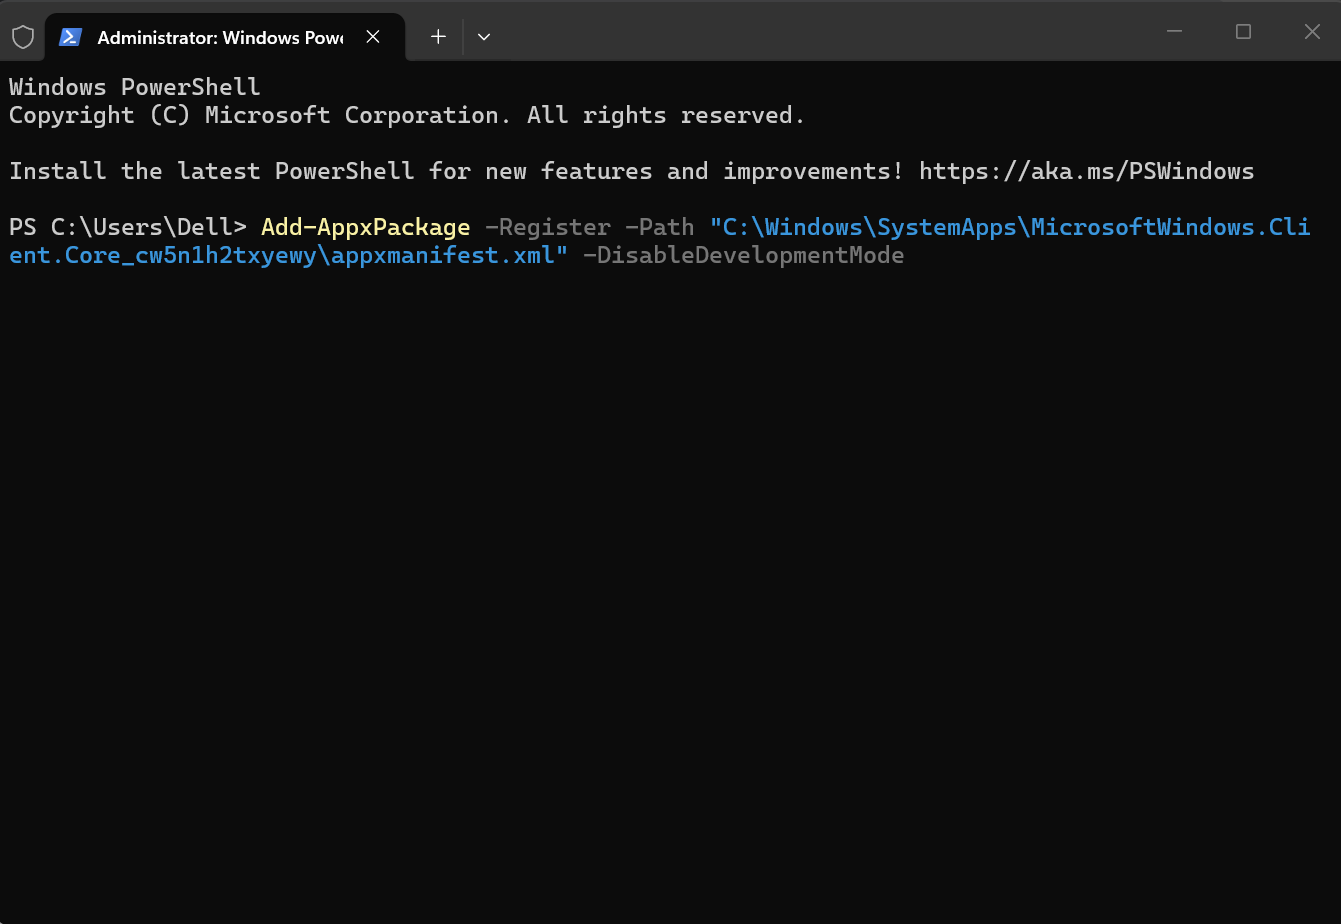Click the Add-AppxPackage command text
This screenshot has width=1341, height=924.
pyautogui.click(x=365, y=227)
